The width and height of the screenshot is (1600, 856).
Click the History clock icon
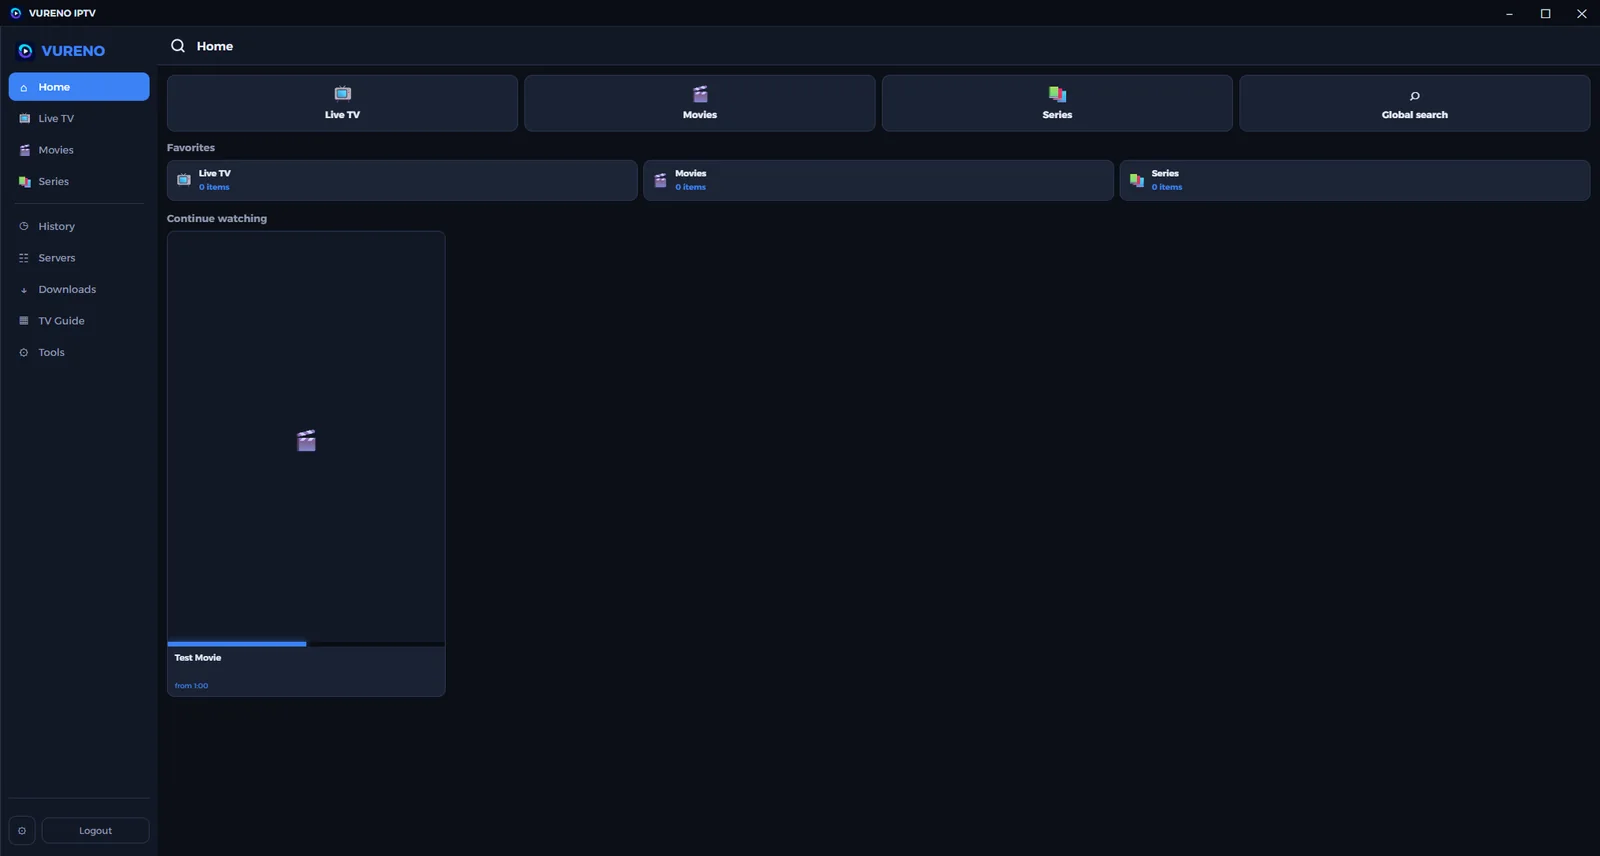(24, 226)
